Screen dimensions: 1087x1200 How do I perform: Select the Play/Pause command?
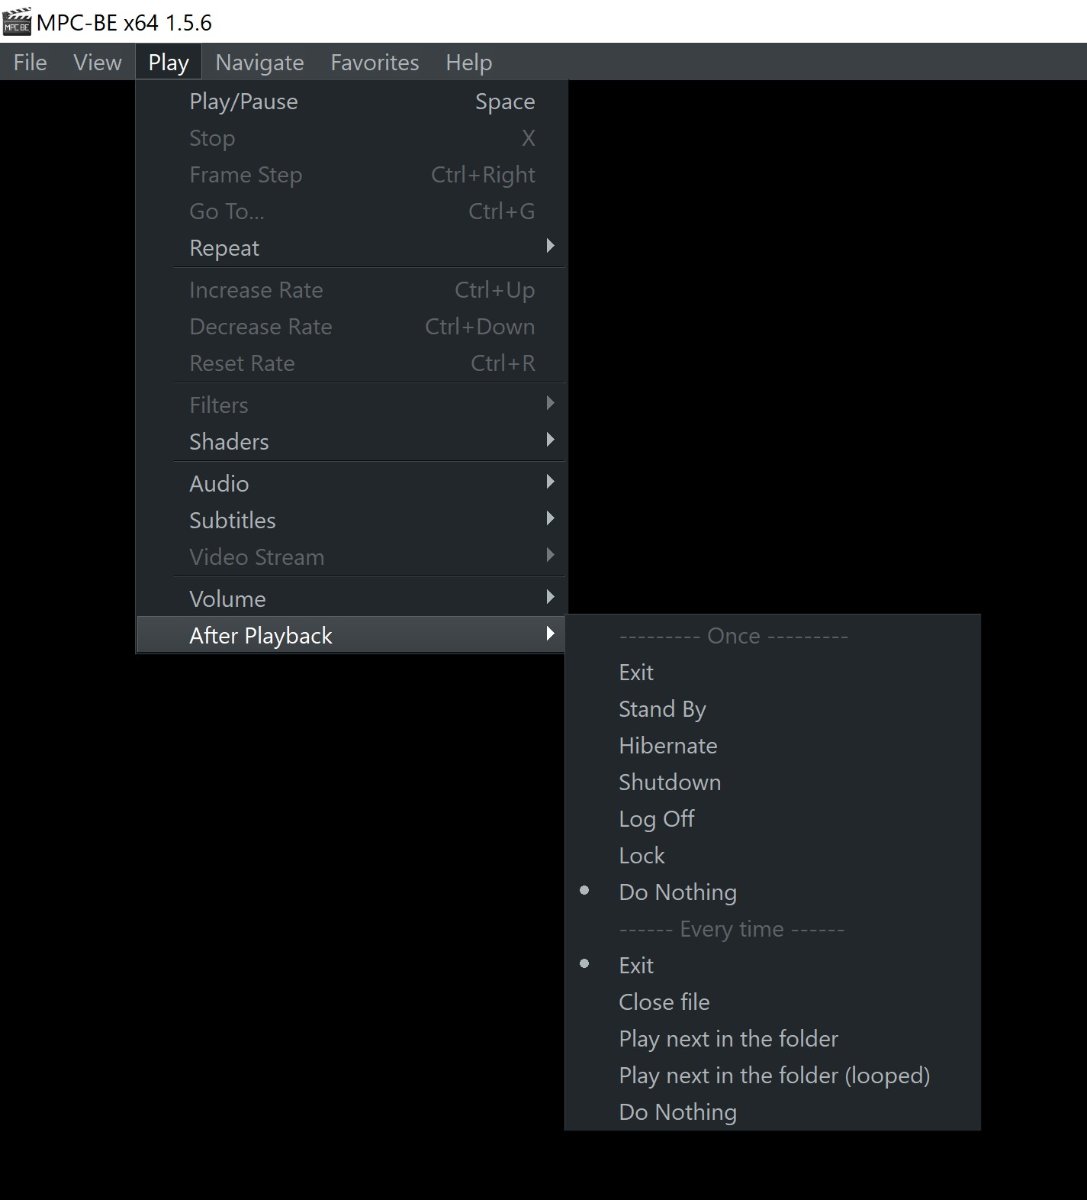tap(243, 101)
